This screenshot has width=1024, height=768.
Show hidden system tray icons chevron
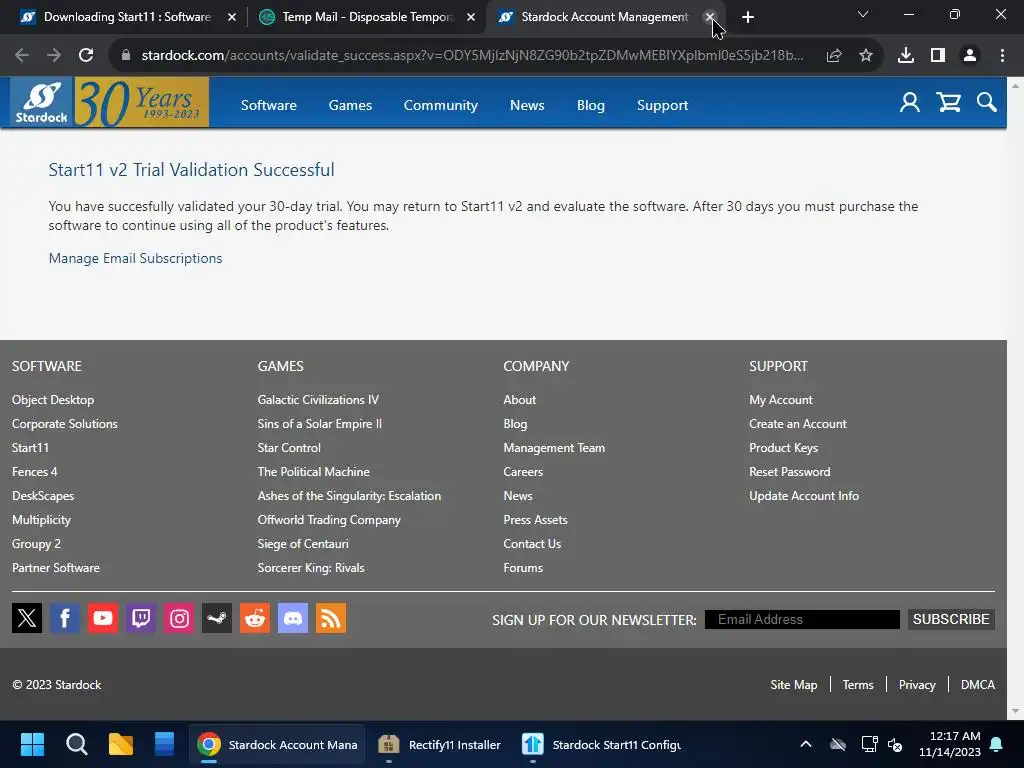click(x=806, y=744)
